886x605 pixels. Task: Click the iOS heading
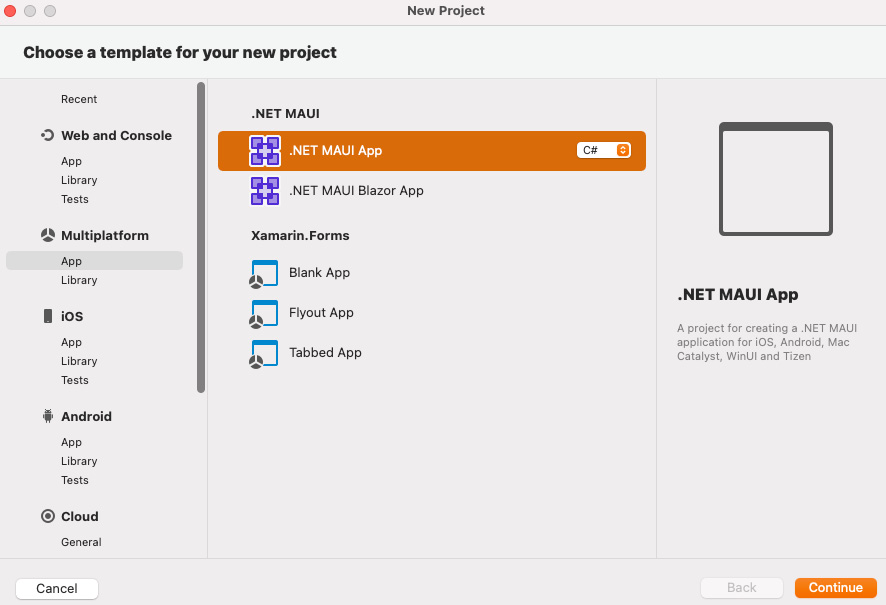click(72, 316)
